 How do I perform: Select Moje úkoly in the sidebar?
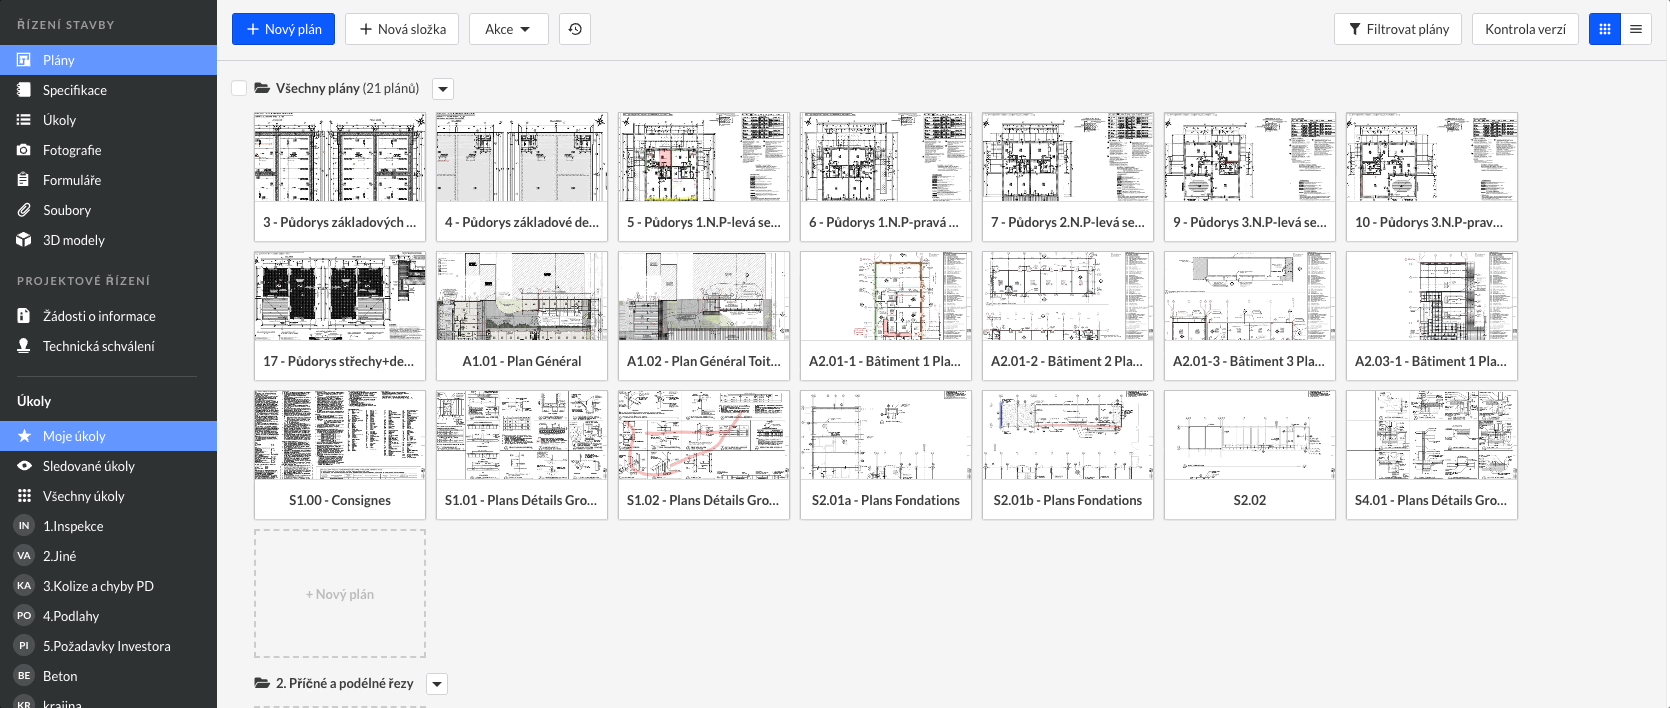tap(74, 436)
